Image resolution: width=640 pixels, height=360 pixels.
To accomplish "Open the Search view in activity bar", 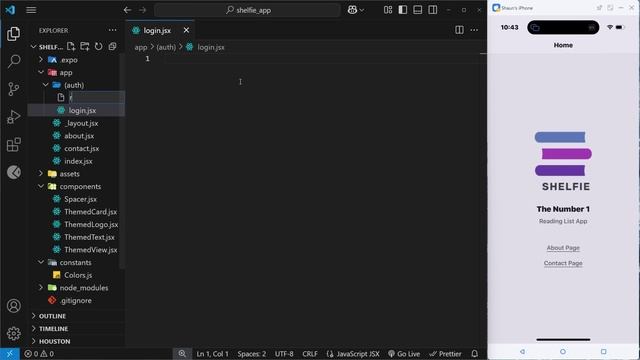I will pyautogui.click(x=13, y=61).
